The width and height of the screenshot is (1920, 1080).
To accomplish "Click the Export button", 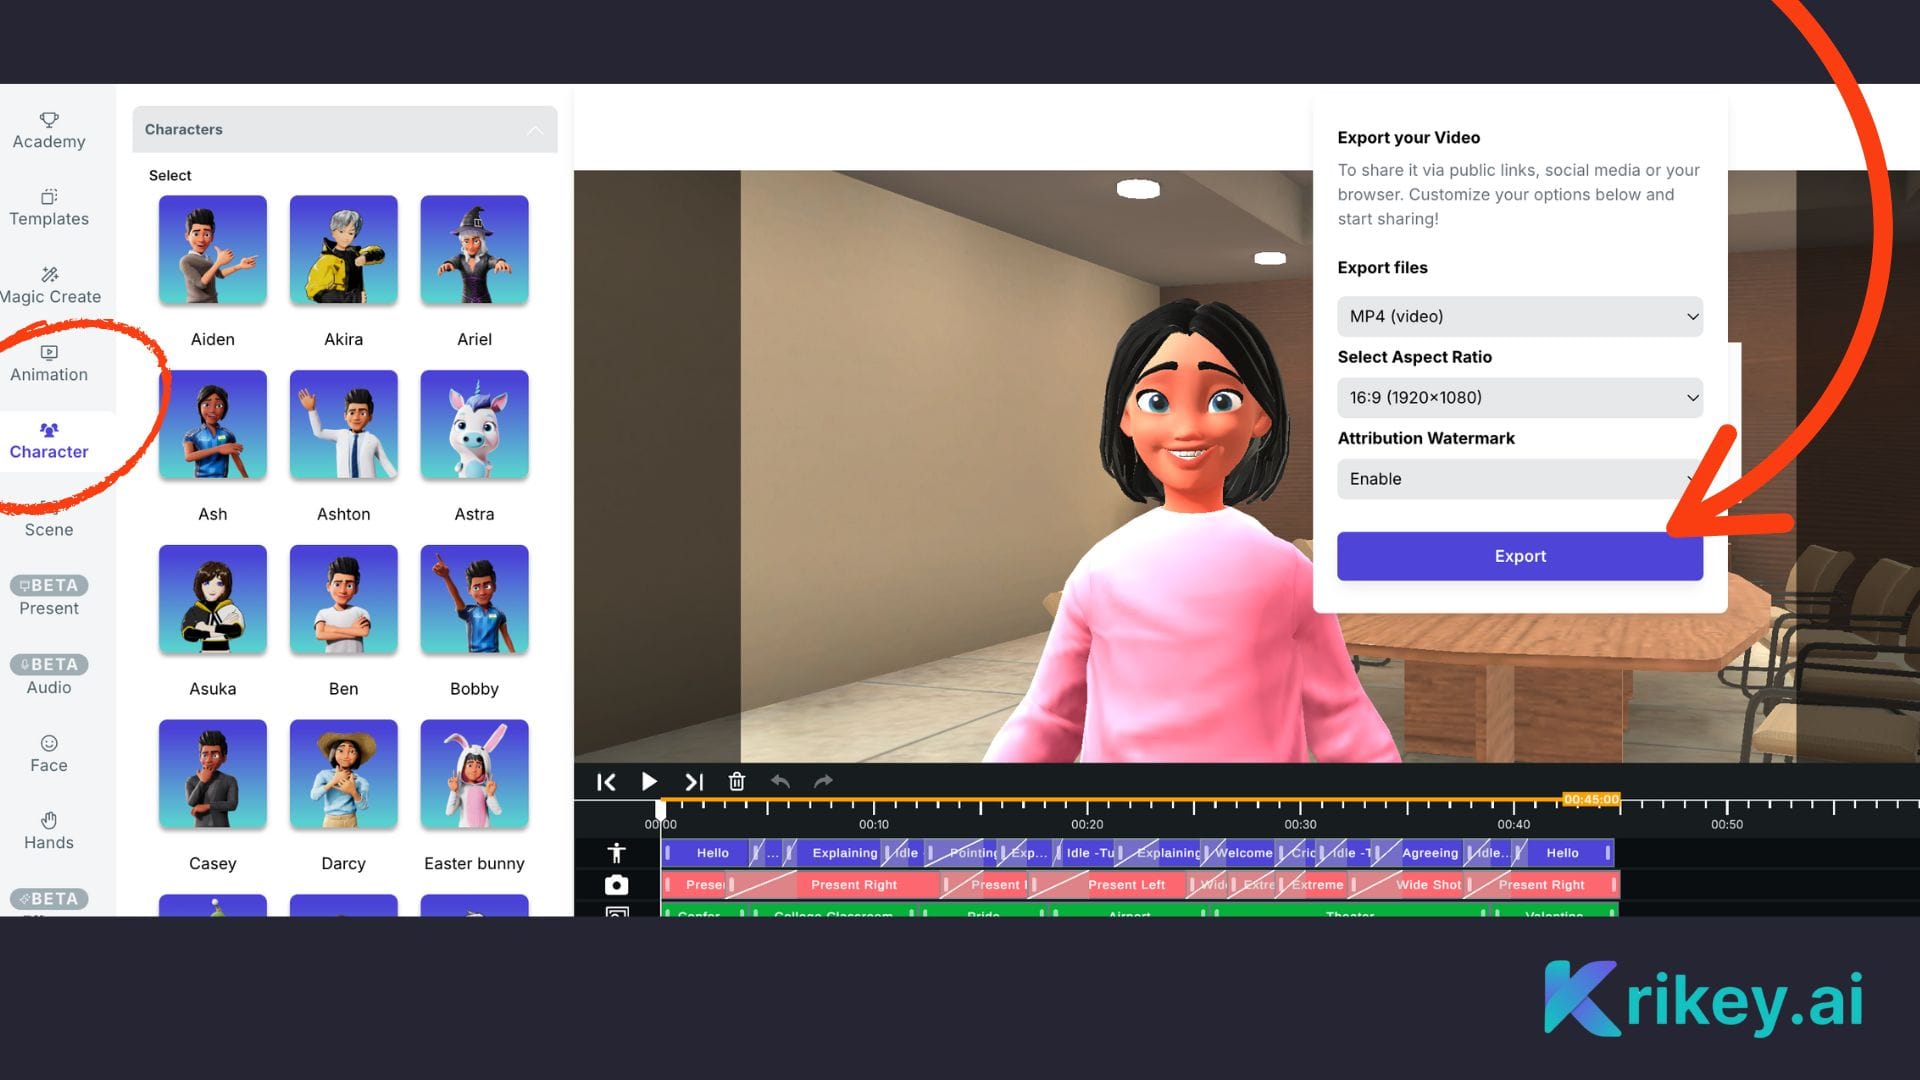I will (1519, 556).
